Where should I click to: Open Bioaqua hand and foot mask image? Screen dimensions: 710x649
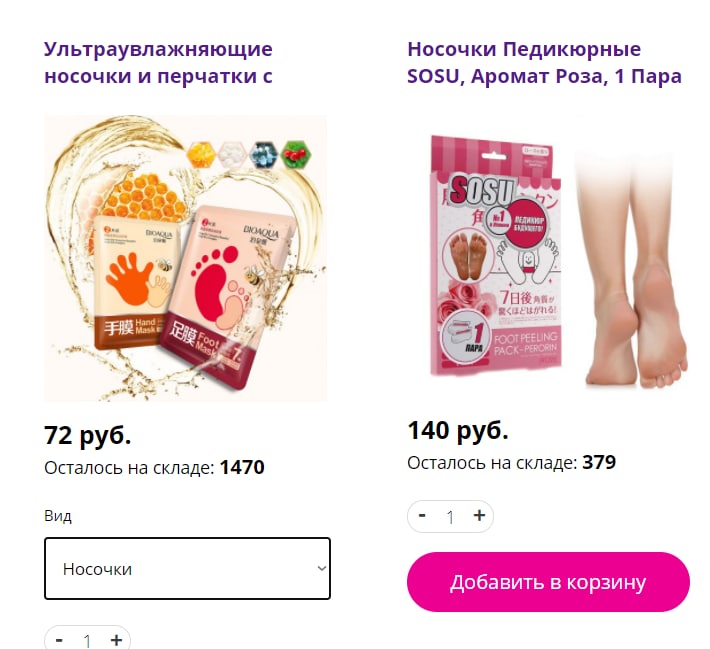(185, 258)
